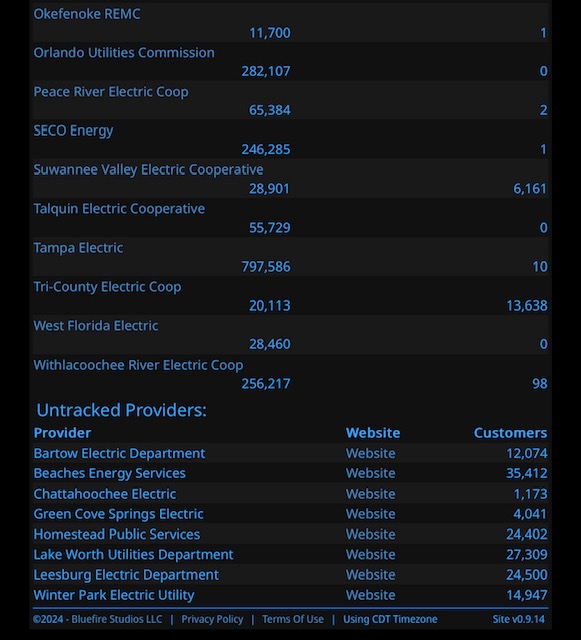Click Lake Worth customers count 27,309
The height and width of the screenshot is (640, 581).
(527, 555)
